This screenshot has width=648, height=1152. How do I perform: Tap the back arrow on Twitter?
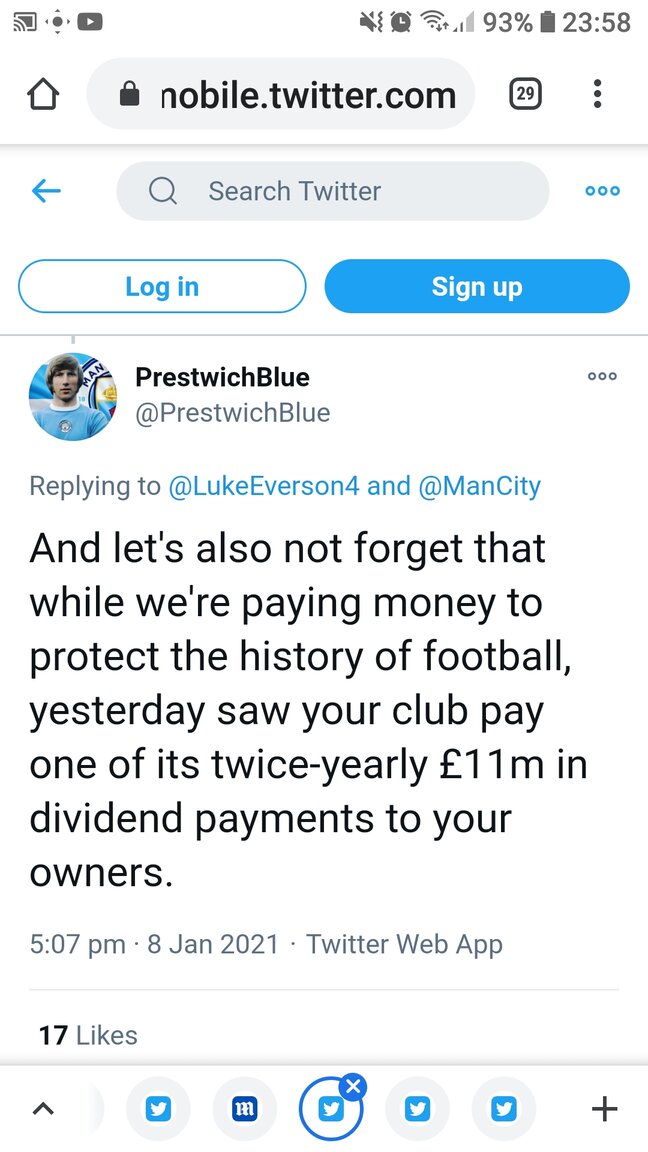(46, 191)
